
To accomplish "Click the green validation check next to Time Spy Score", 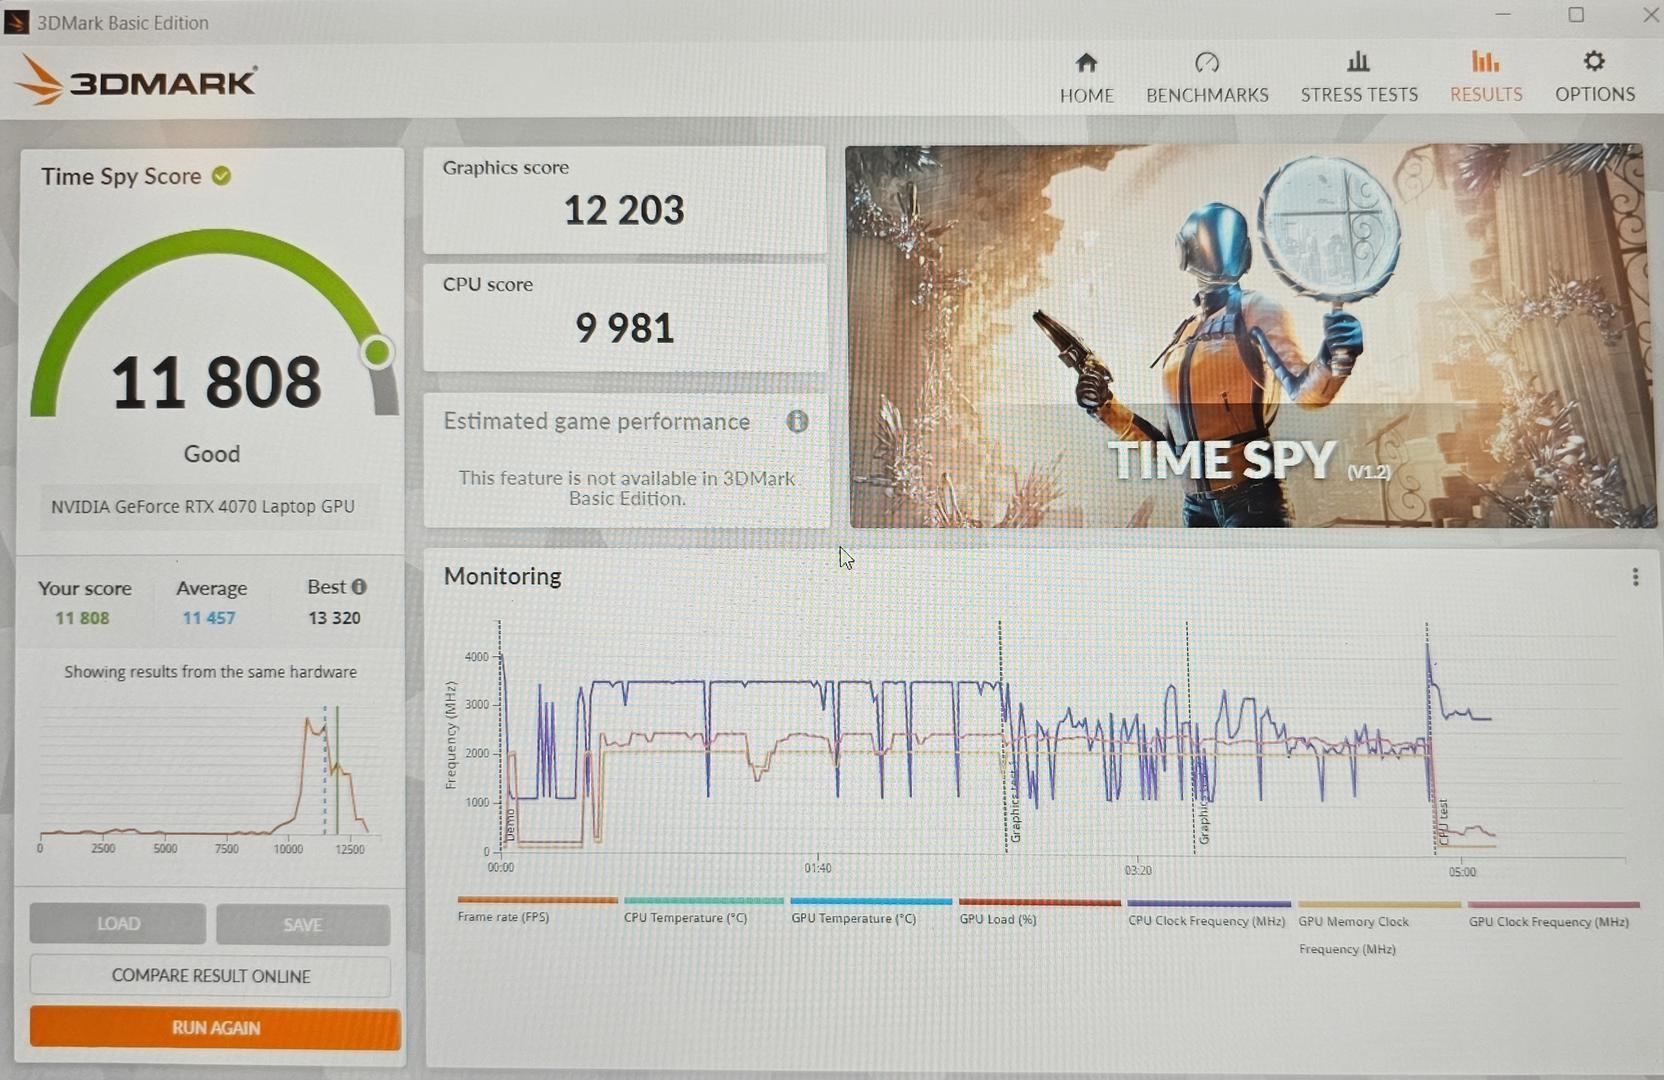I will (222, 176).
